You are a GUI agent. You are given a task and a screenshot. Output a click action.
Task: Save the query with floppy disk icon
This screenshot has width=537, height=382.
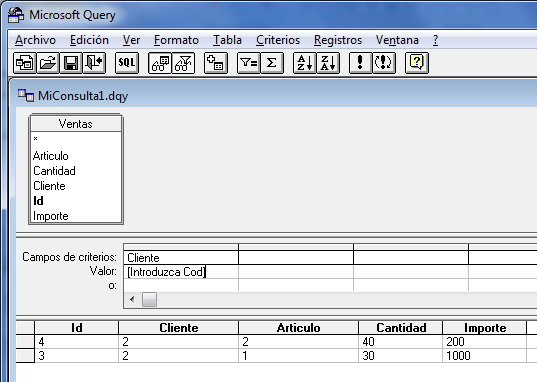[71, 63]
